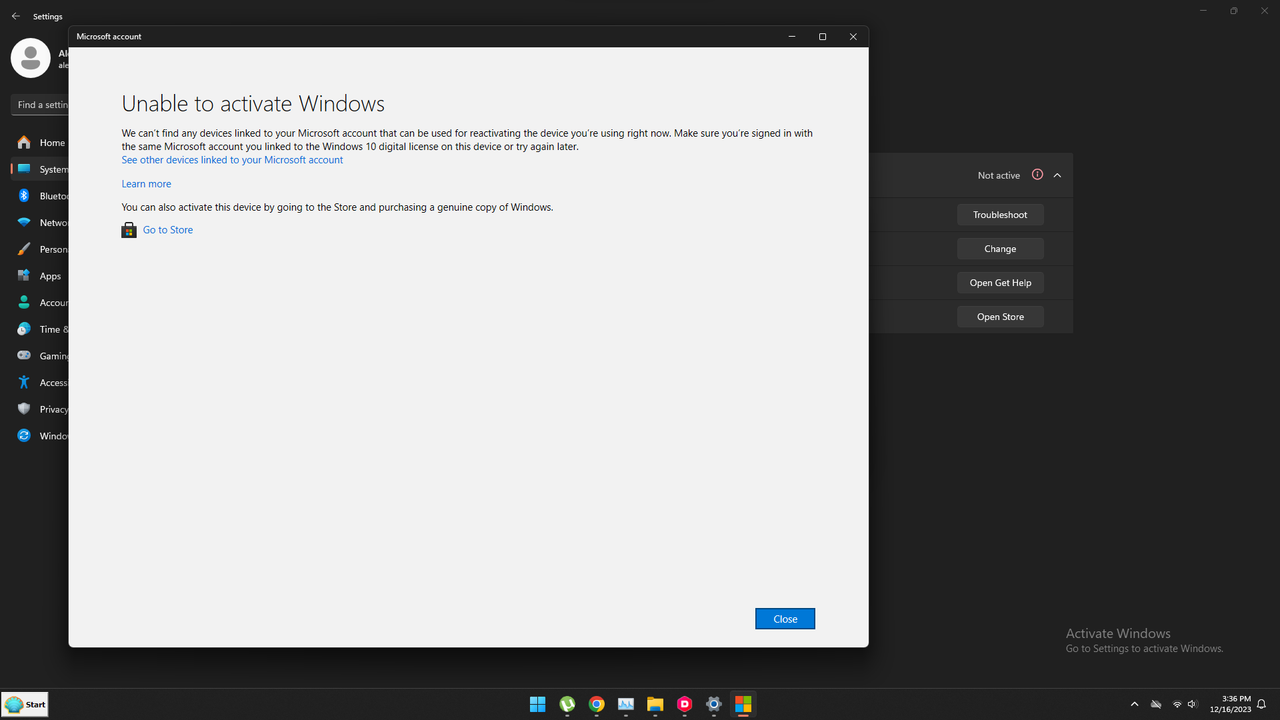This screenshot has width=1280, height=720.
Task: Open the red hexagon recorder taskbar app
Action: tap(684, 704)
